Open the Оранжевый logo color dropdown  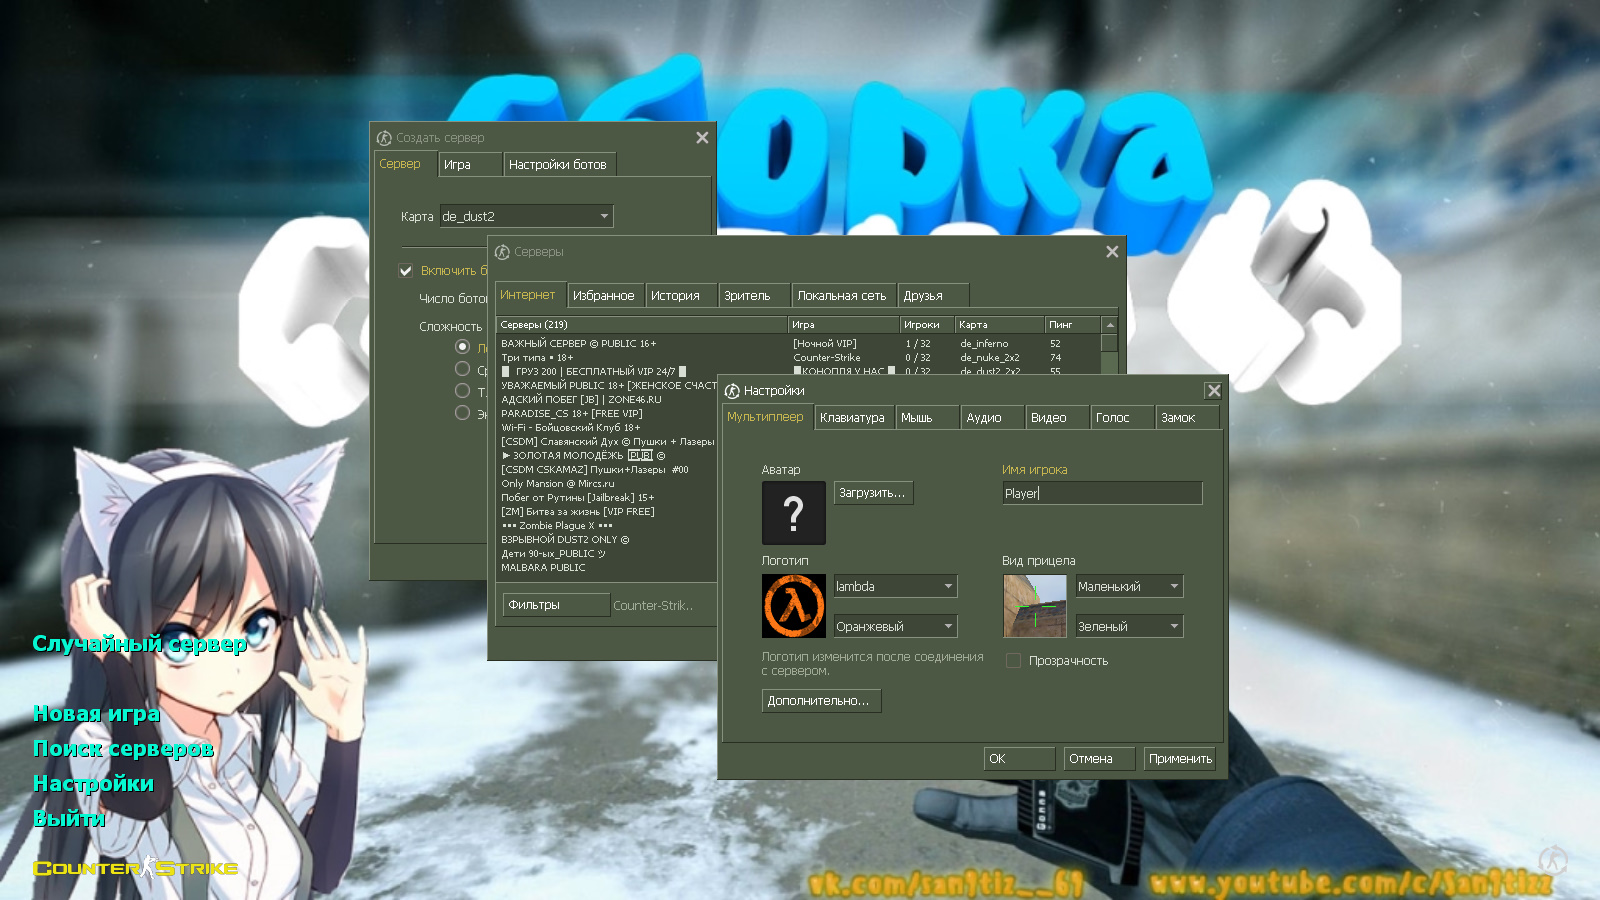point(895,627)
